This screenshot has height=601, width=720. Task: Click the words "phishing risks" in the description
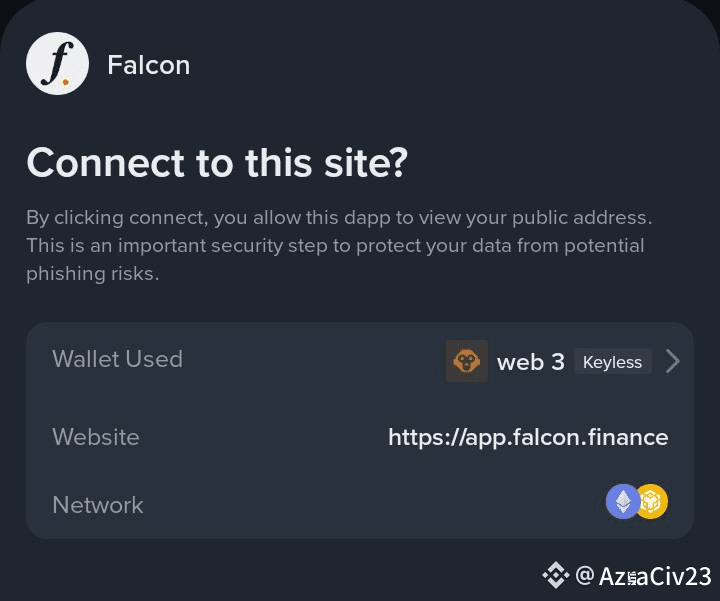(91, 273)
